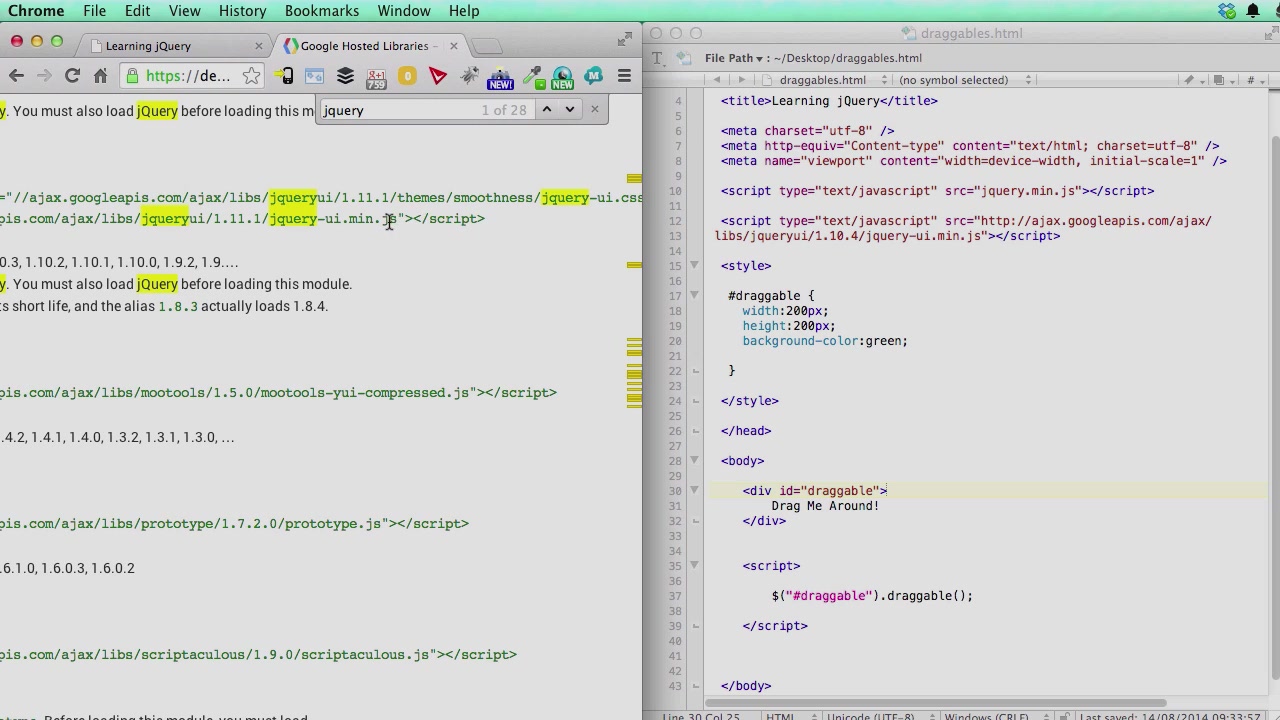Viewport: 1280px width, 720px height.
Task: Reload the current Chrome page
Action: pyautogui.click(x=72, y=76)
